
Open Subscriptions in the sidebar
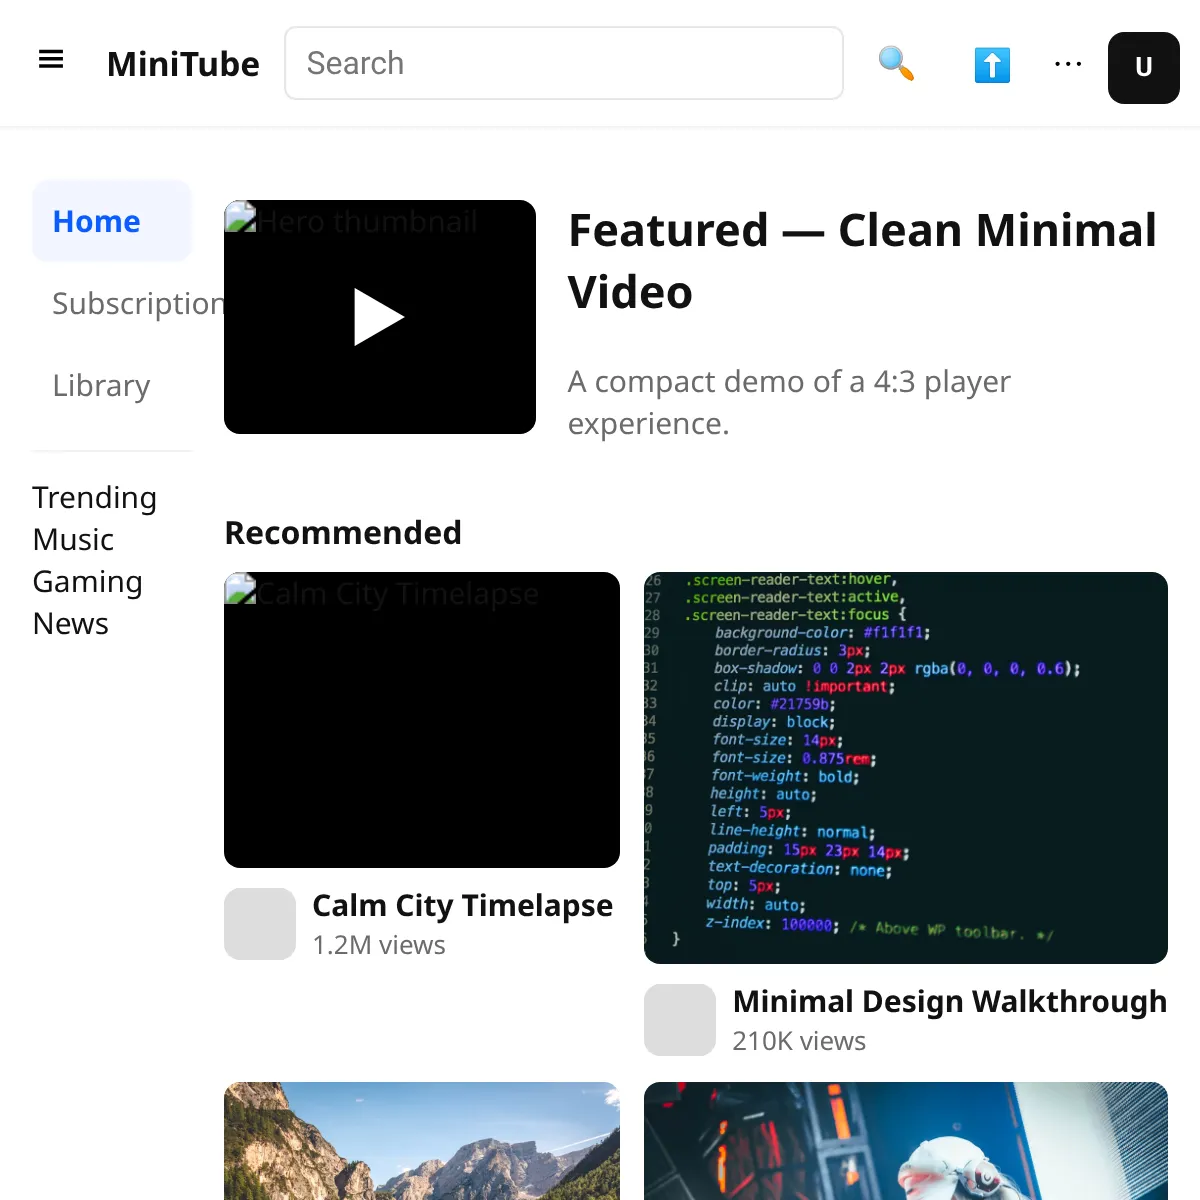[128, 303]
